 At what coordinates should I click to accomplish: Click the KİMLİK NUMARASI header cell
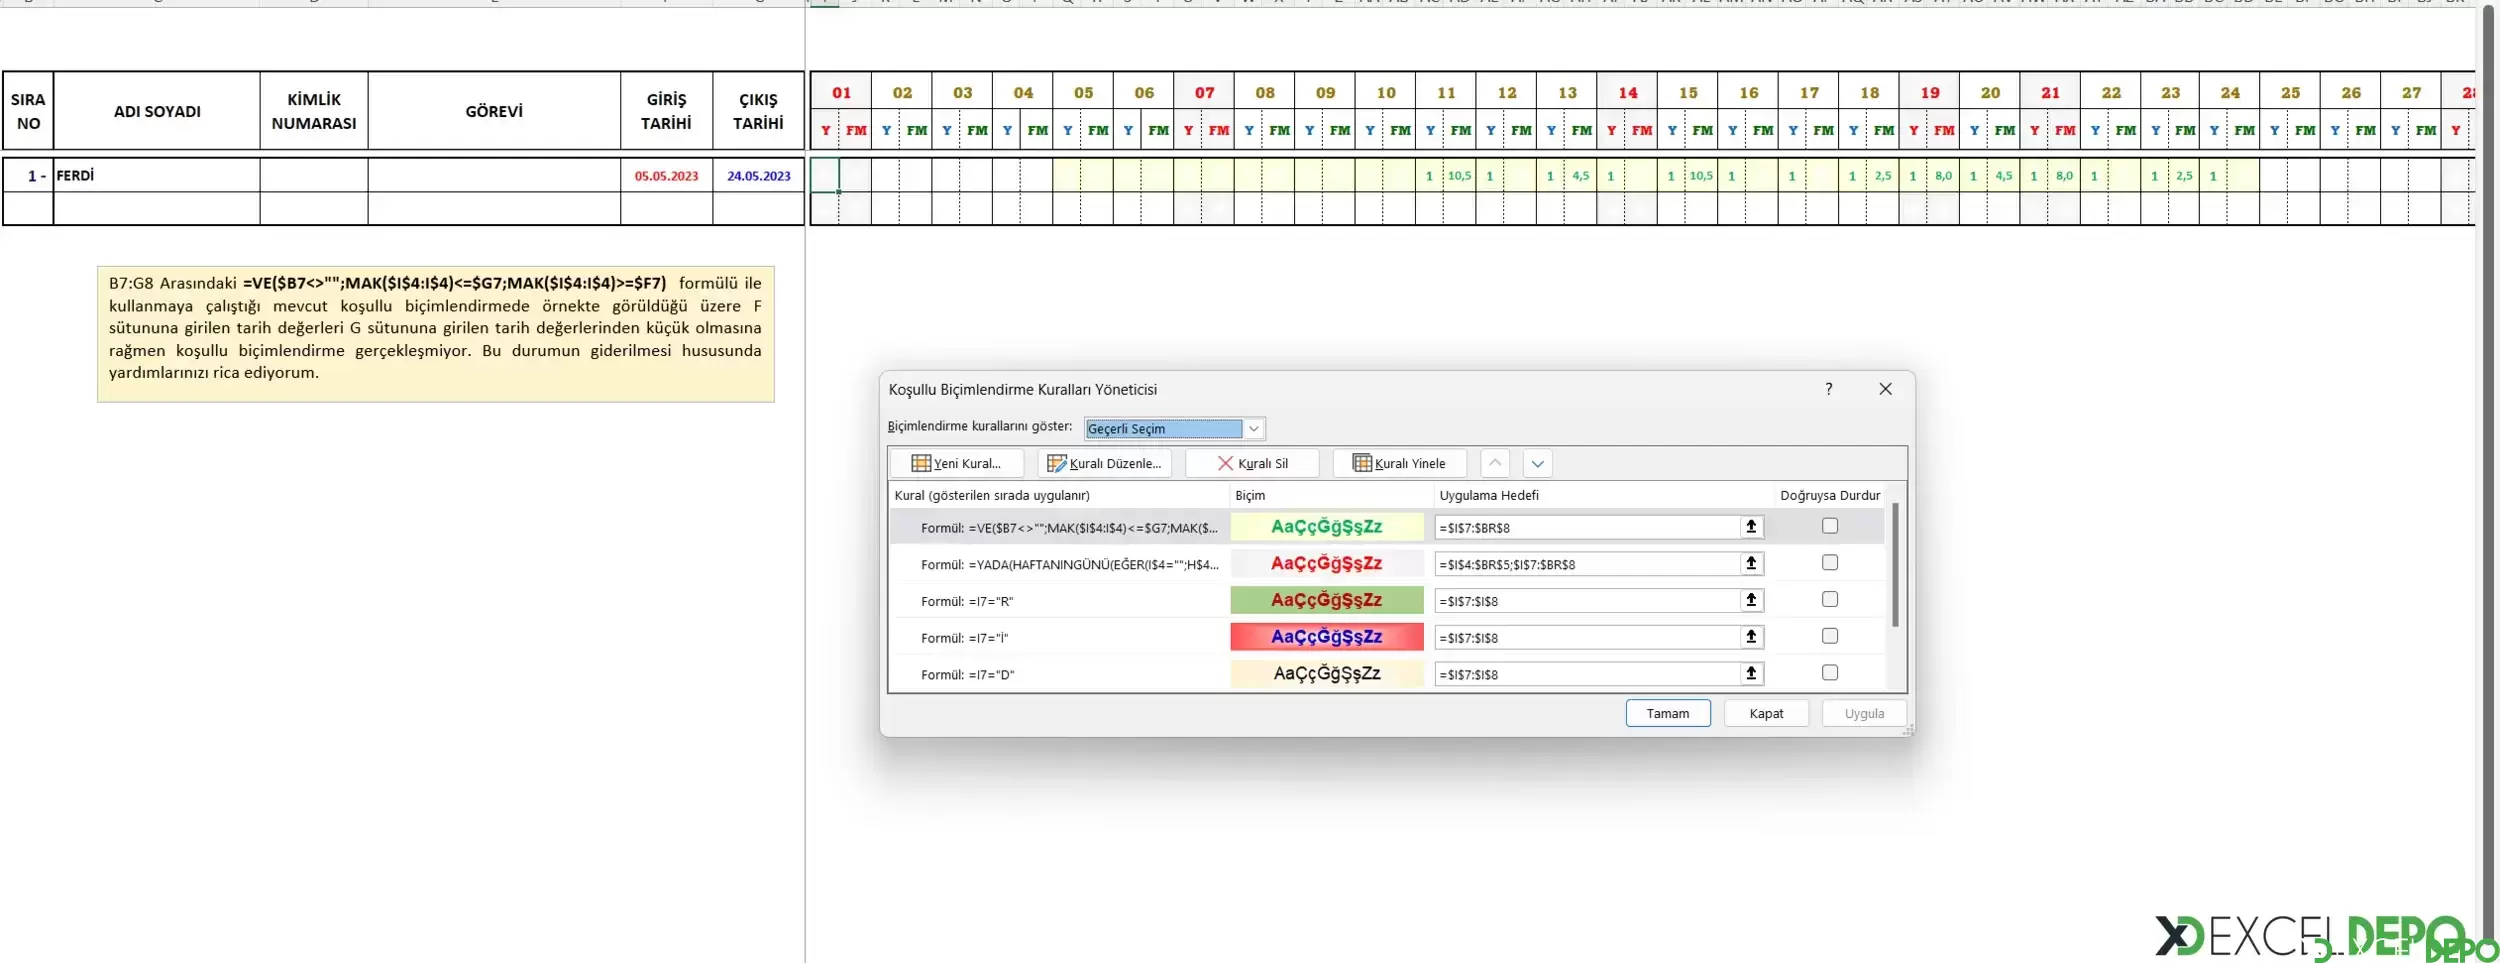(x=314, y=111)
